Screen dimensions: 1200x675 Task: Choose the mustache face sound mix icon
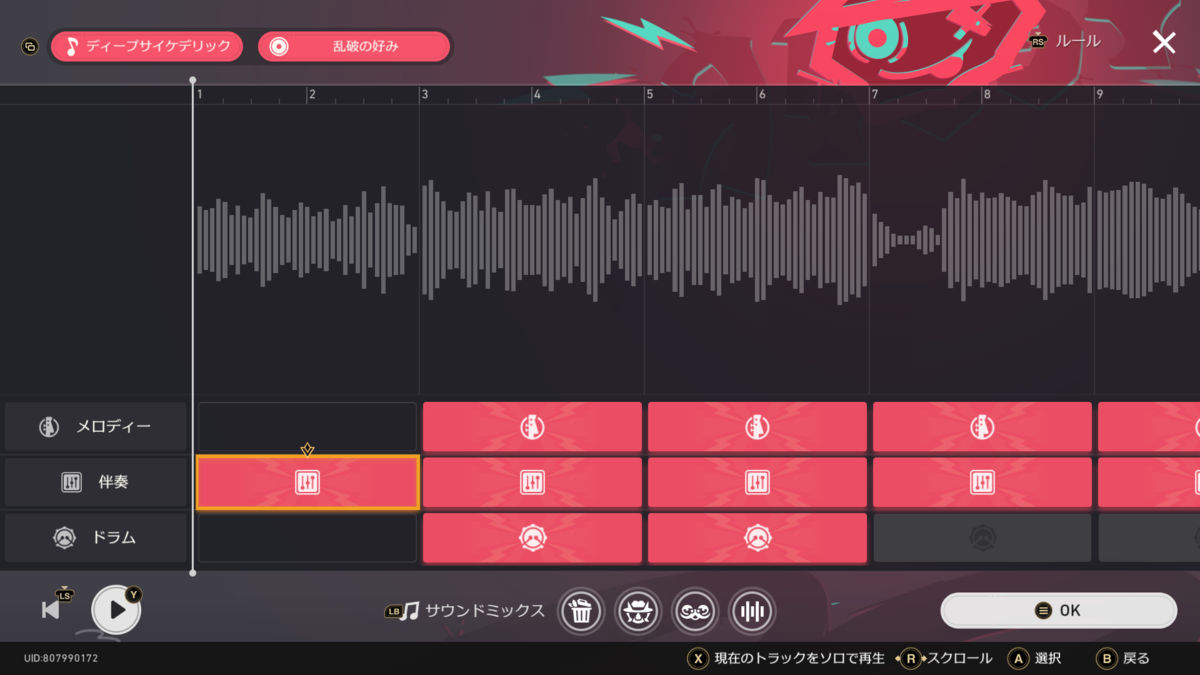click(695, 611)
